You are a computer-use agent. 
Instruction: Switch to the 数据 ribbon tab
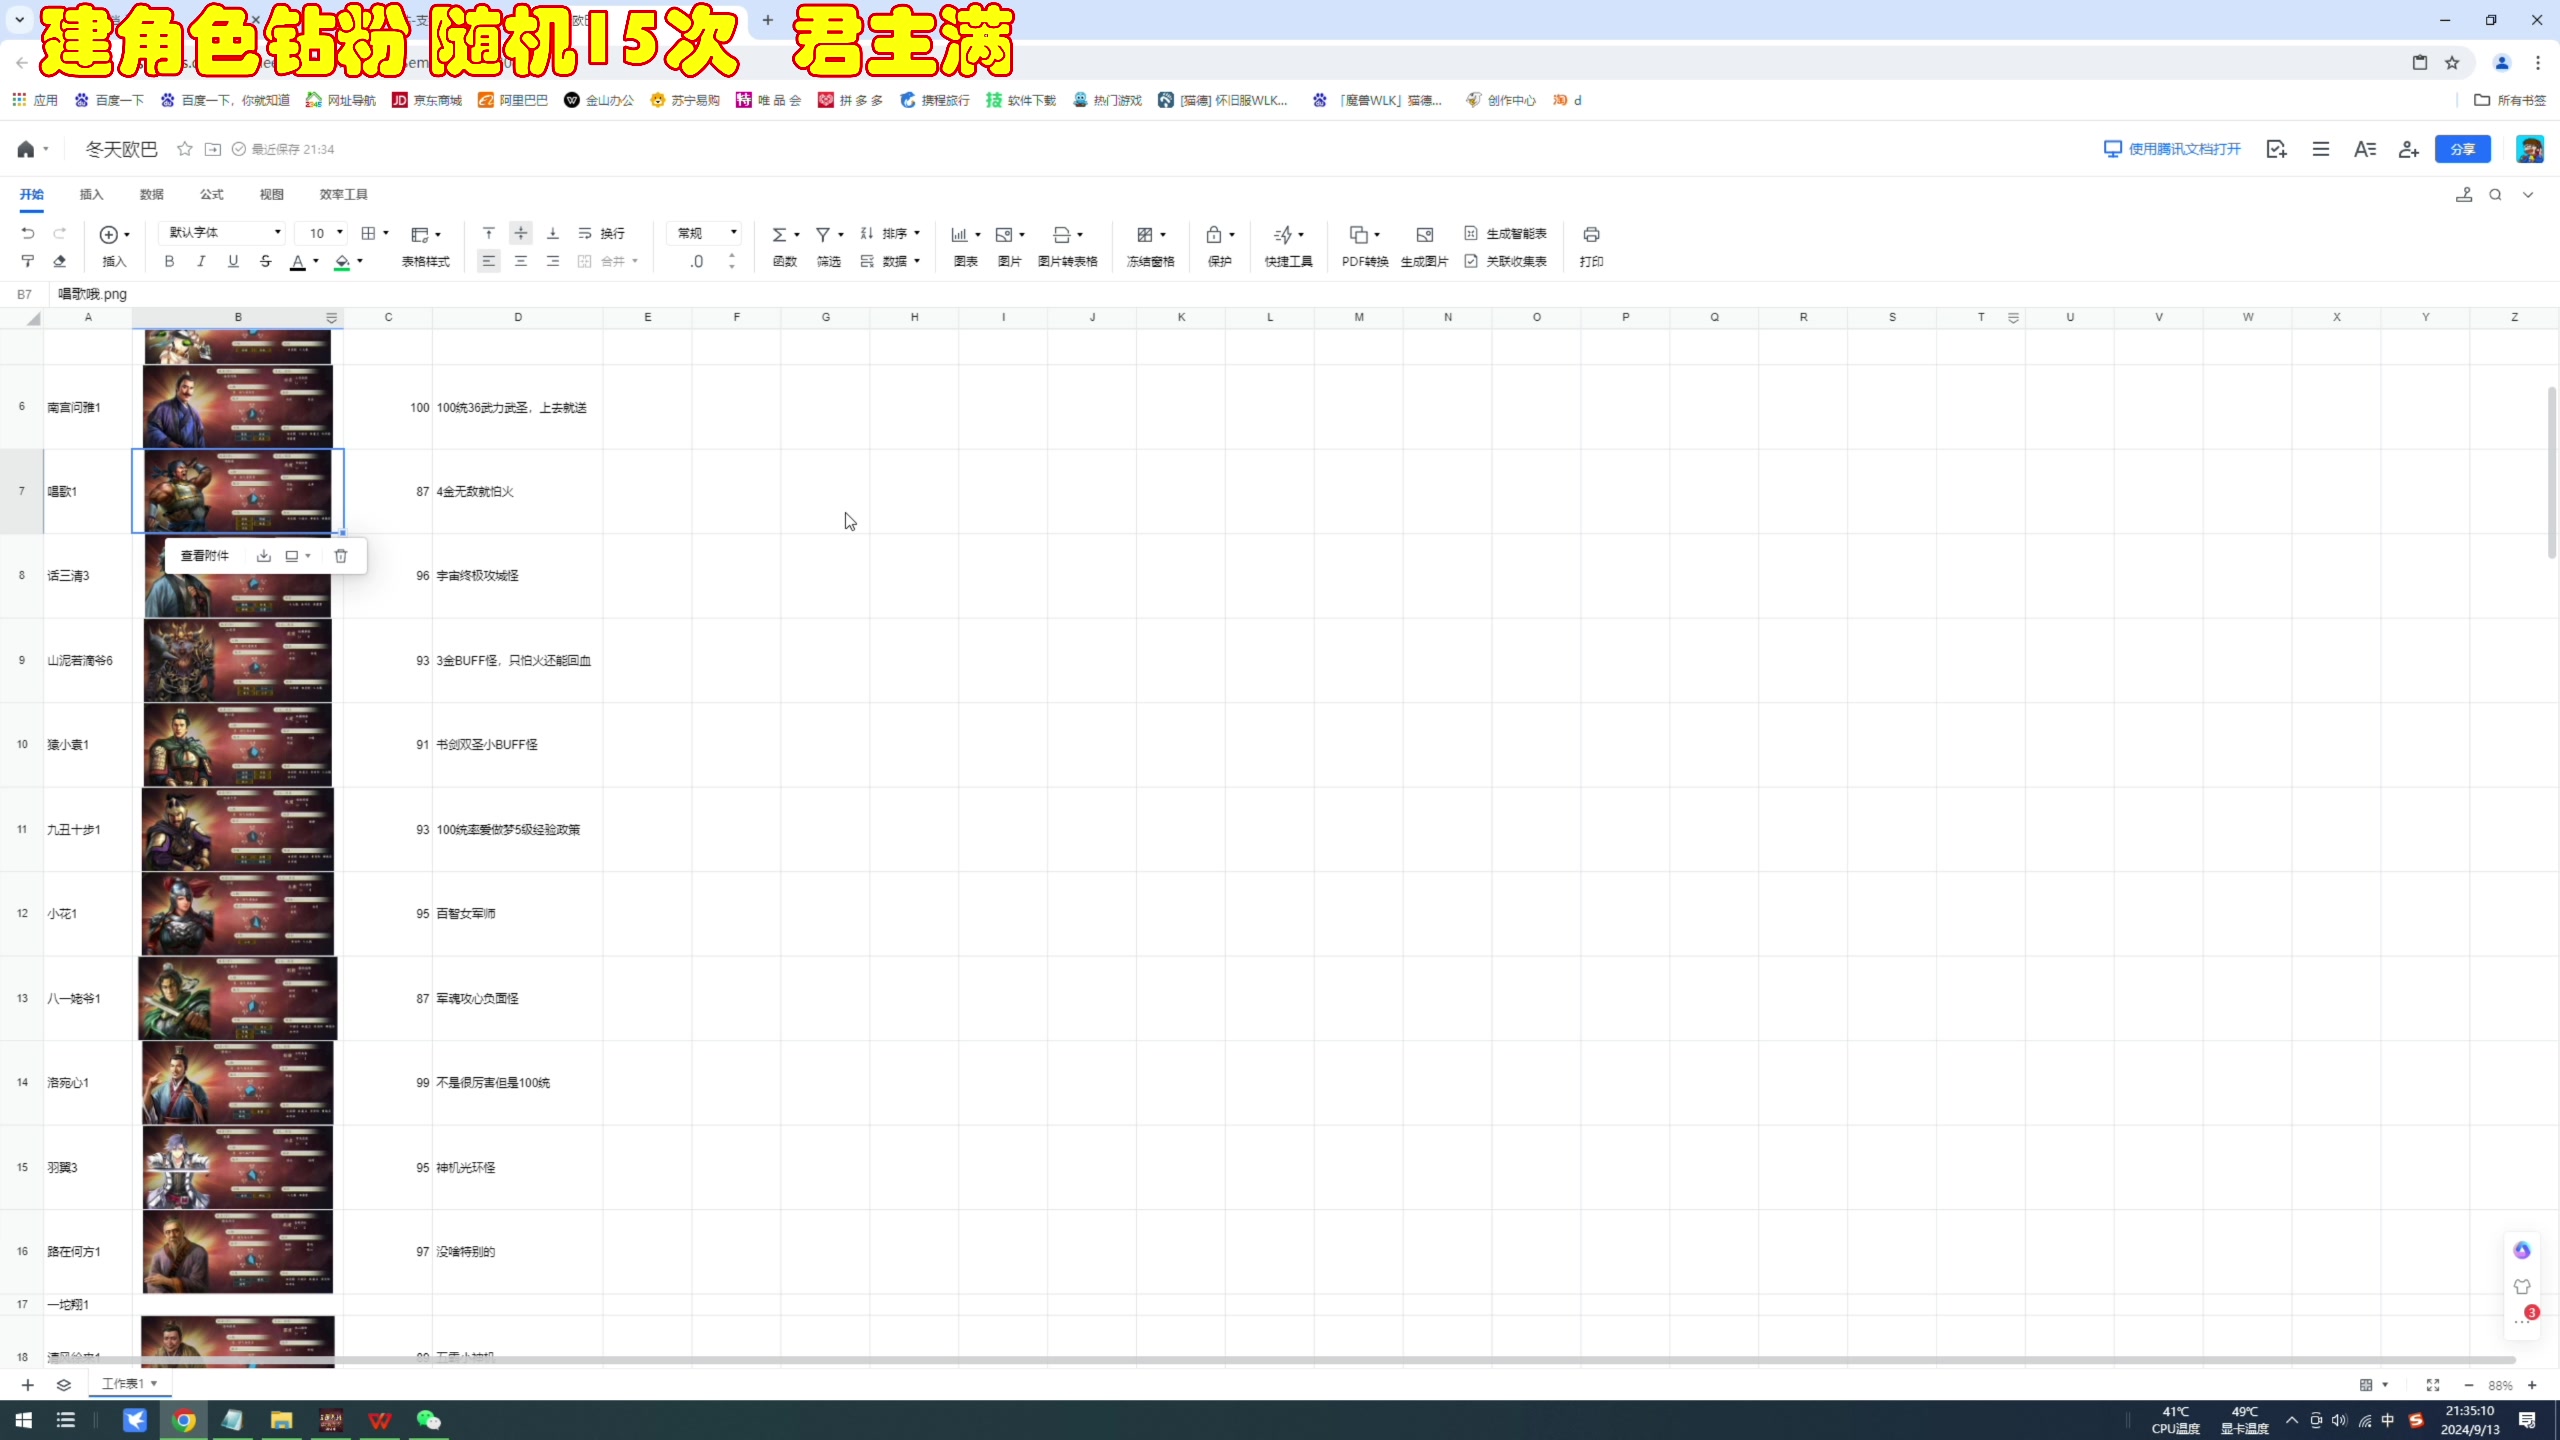coord(151,194)
